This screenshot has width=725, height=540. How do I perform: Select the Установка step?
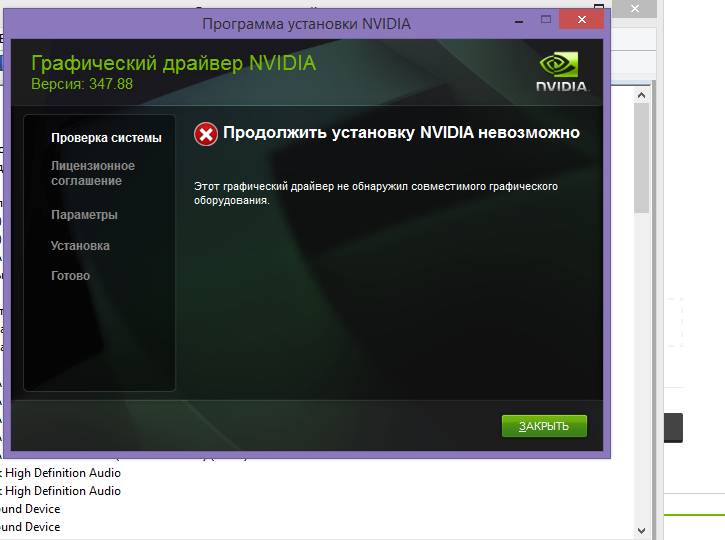[x=80, y=245]
